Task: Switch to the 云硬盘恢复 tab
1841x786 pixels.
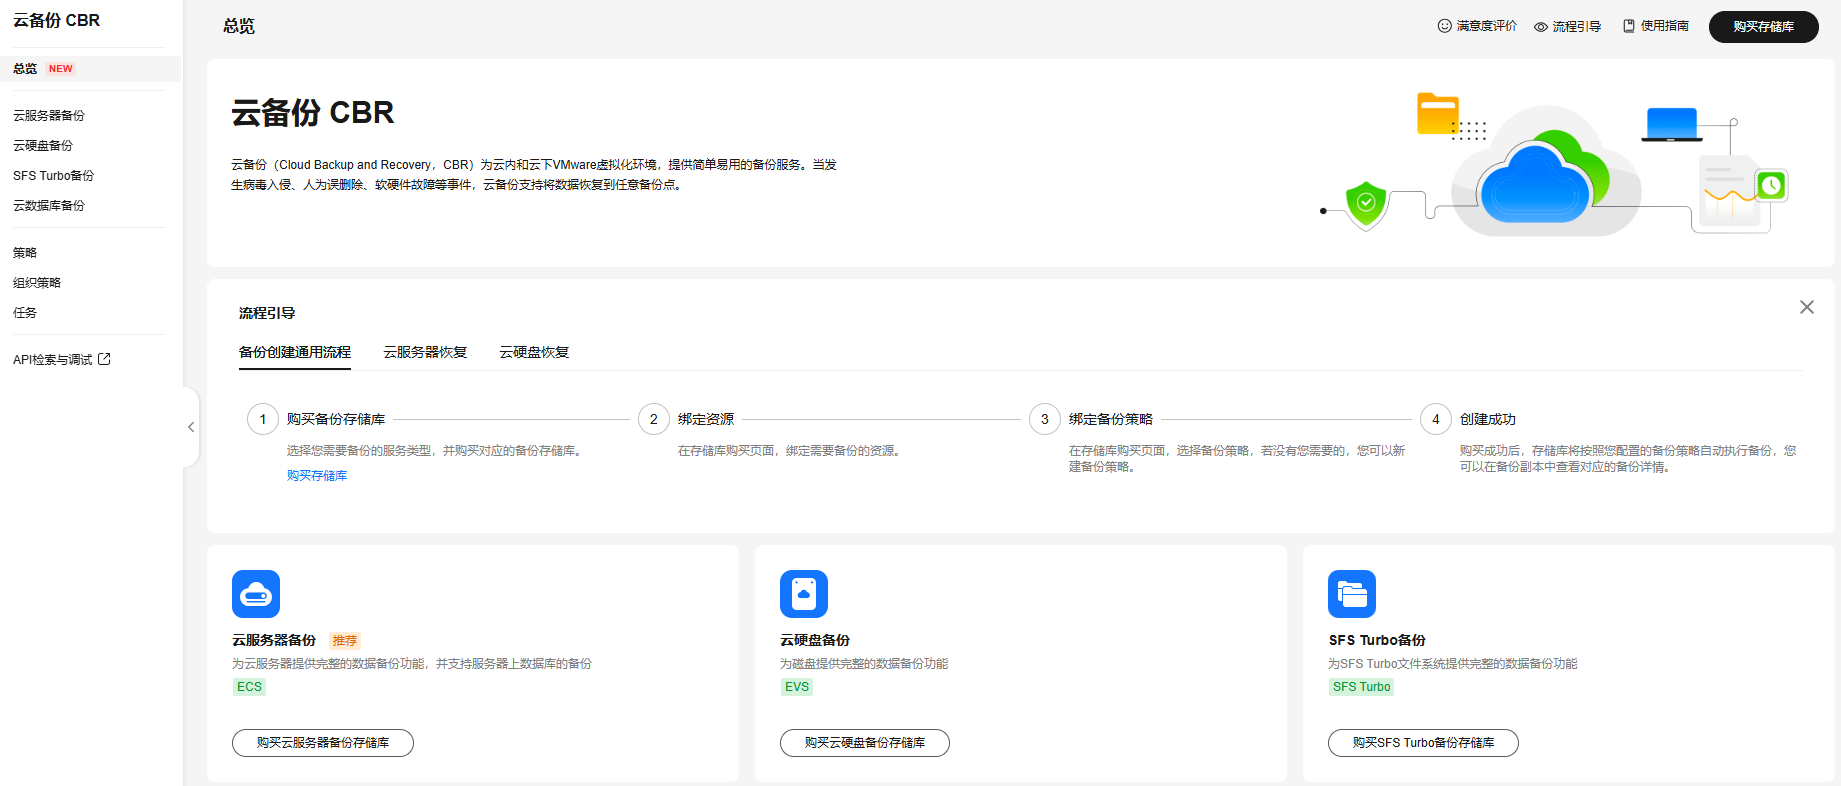Action: tap(535, 352)
